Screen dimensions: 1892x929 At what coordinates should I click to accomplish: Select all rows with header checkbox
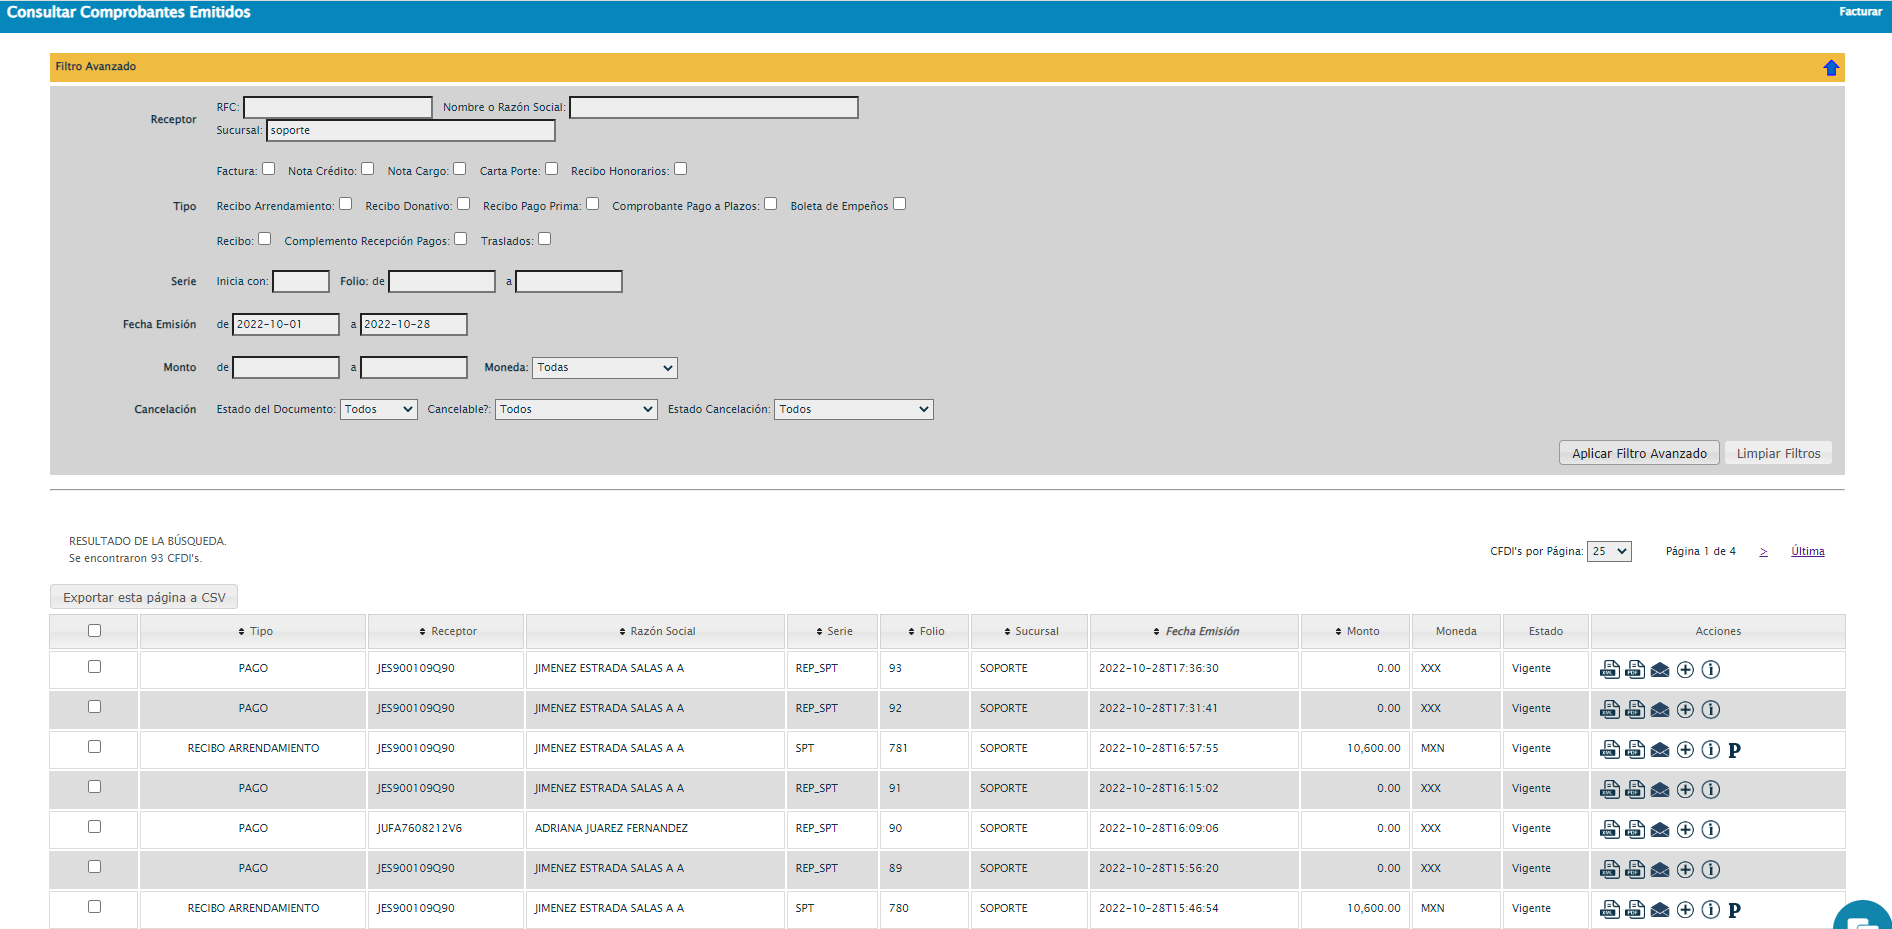click(94, 631)
